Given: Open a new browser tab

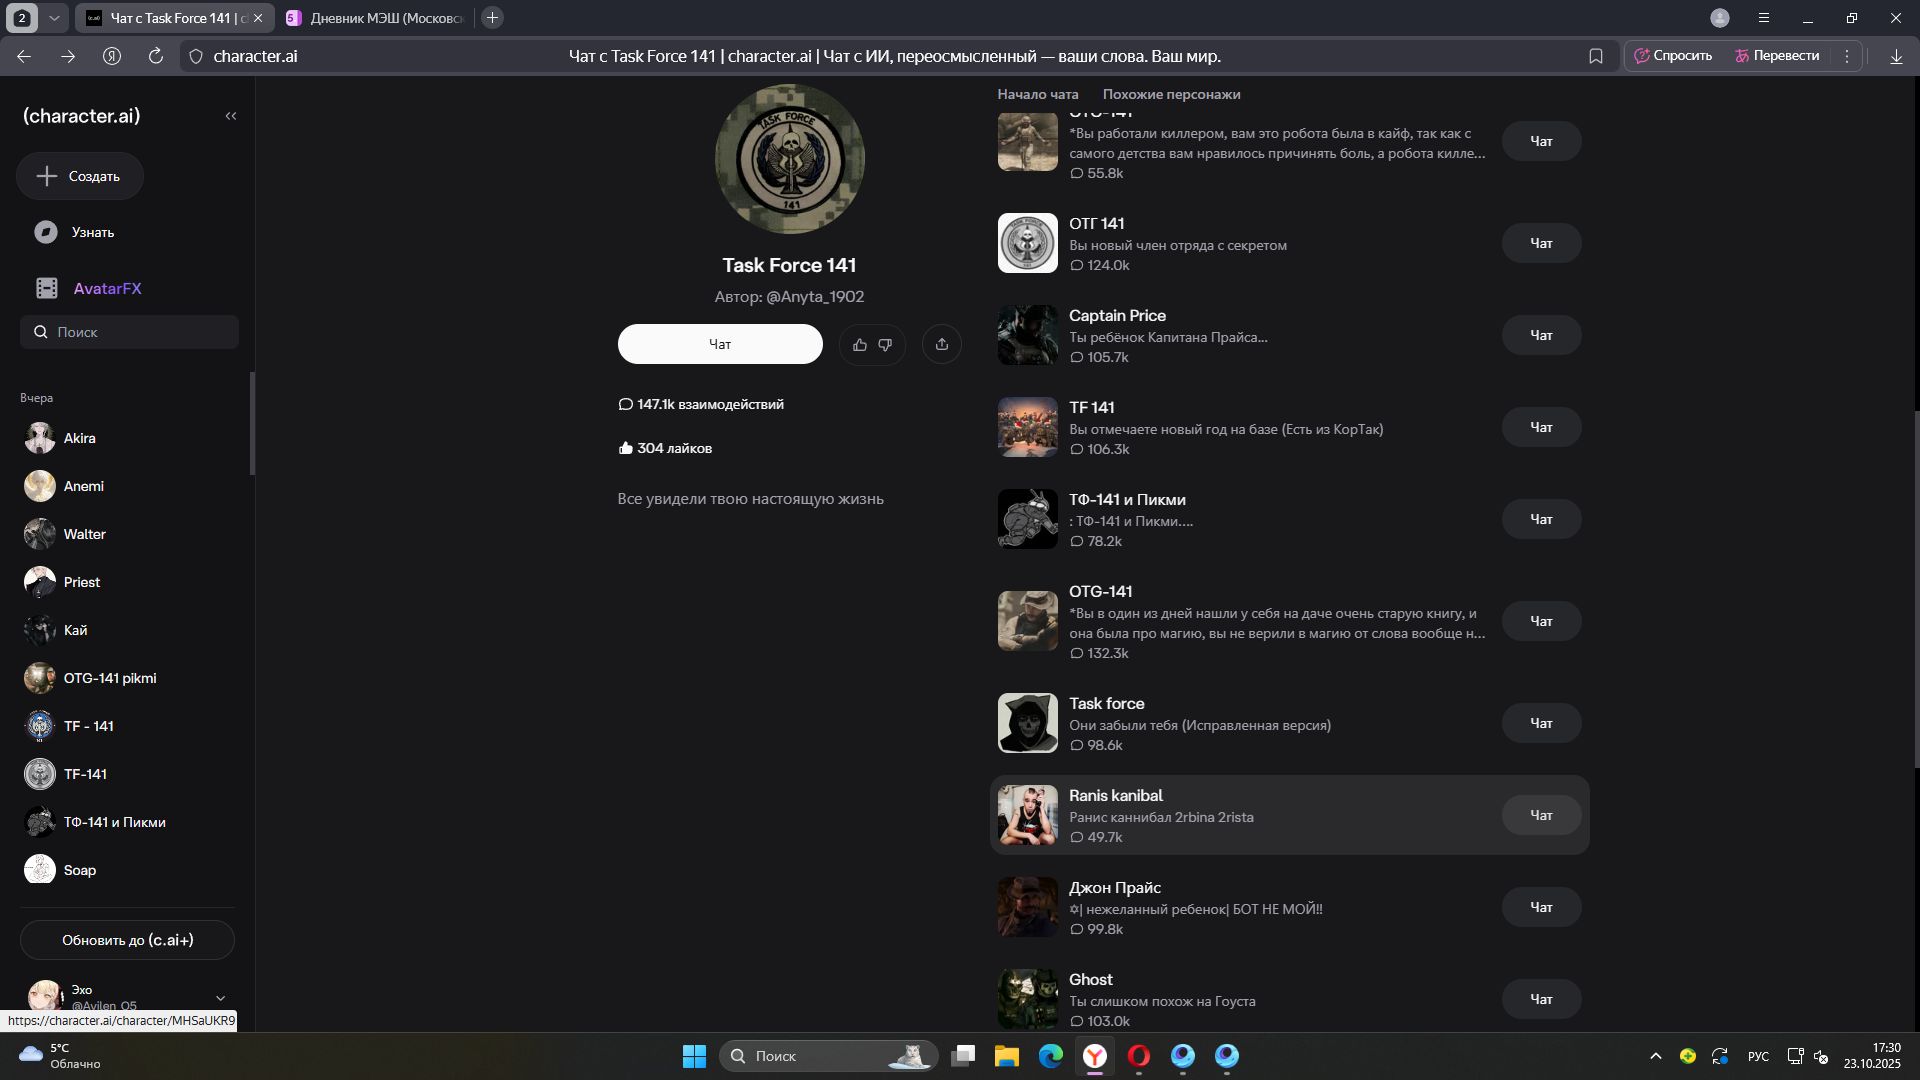Looking at the screenshot, I should [x=492, y=18].
